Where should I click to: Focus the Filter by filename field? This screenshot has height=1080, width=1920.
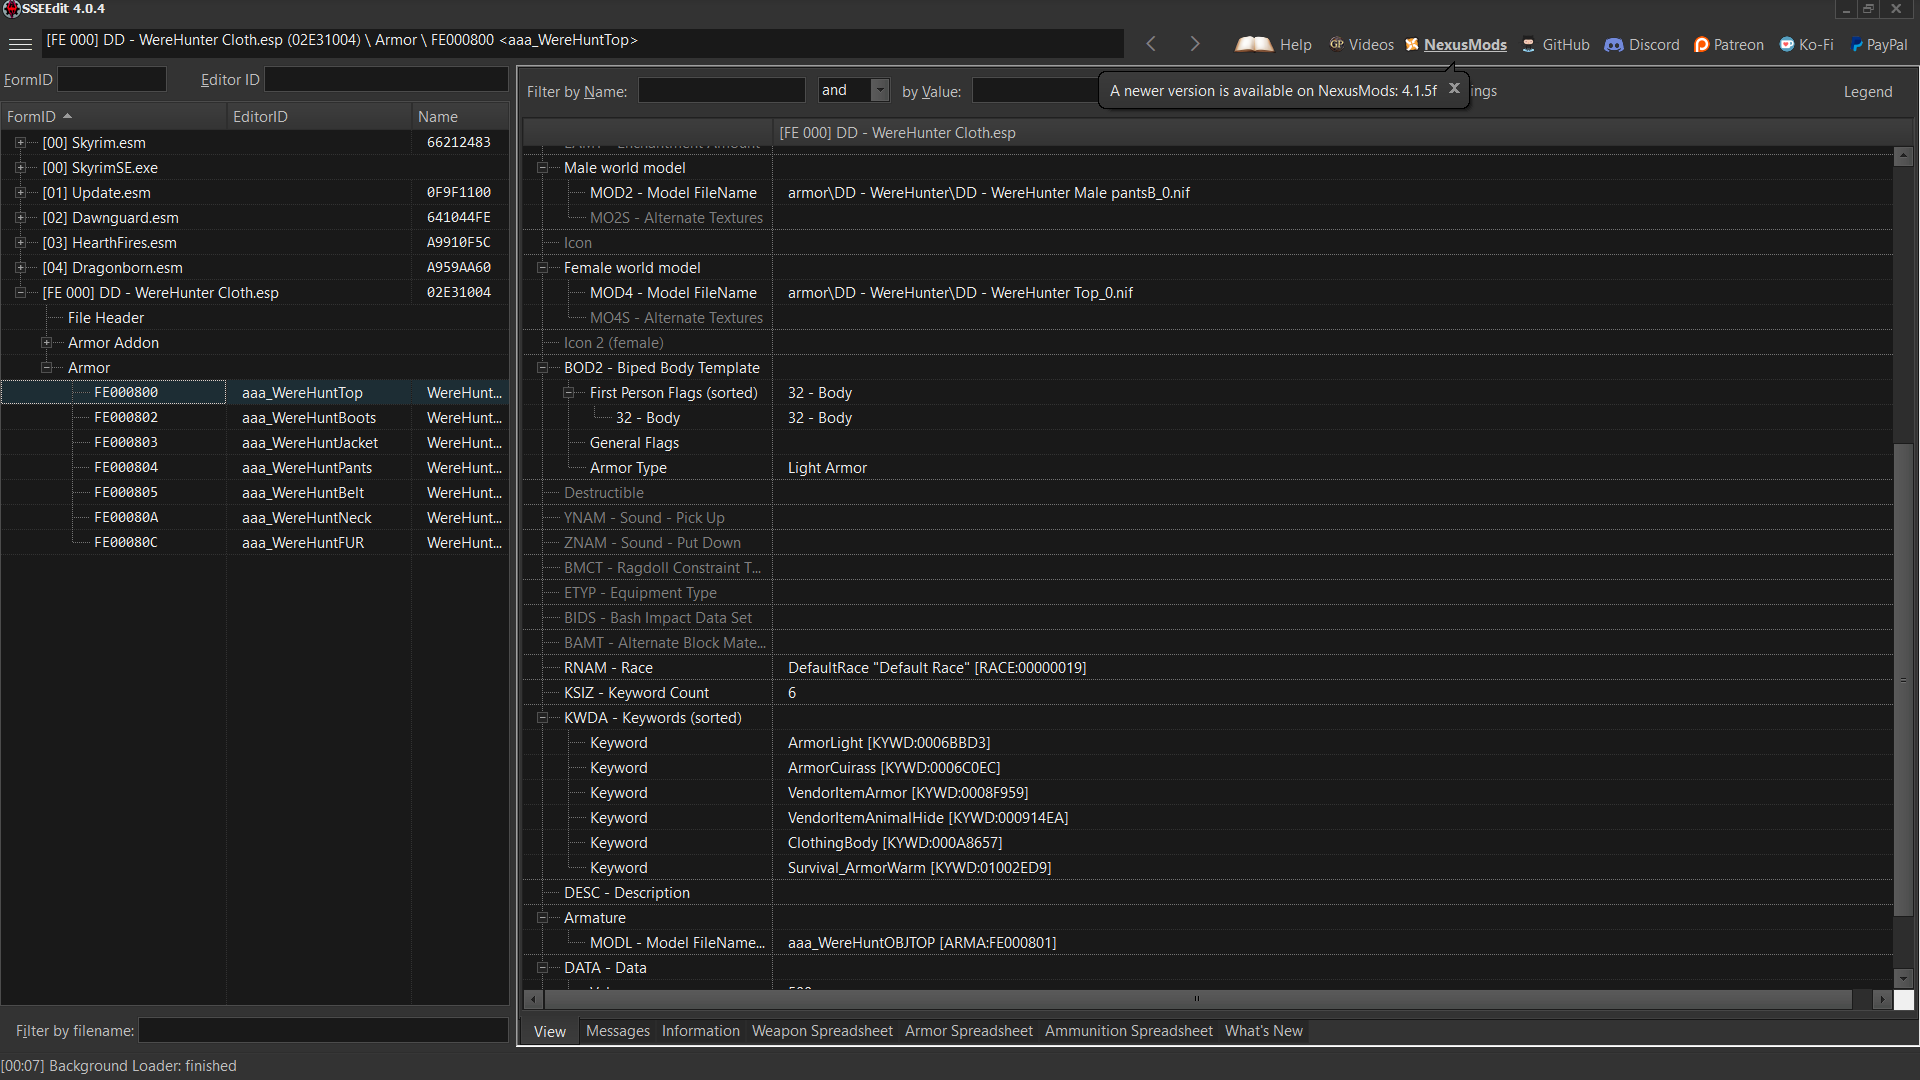click(x=323, y=1030)
